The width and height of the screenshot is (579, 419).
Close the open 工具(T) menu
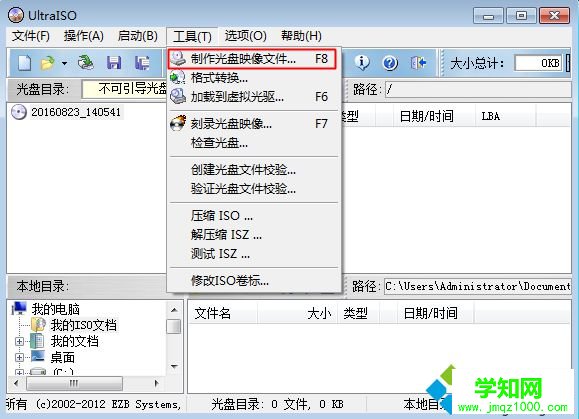pos(192,36)
